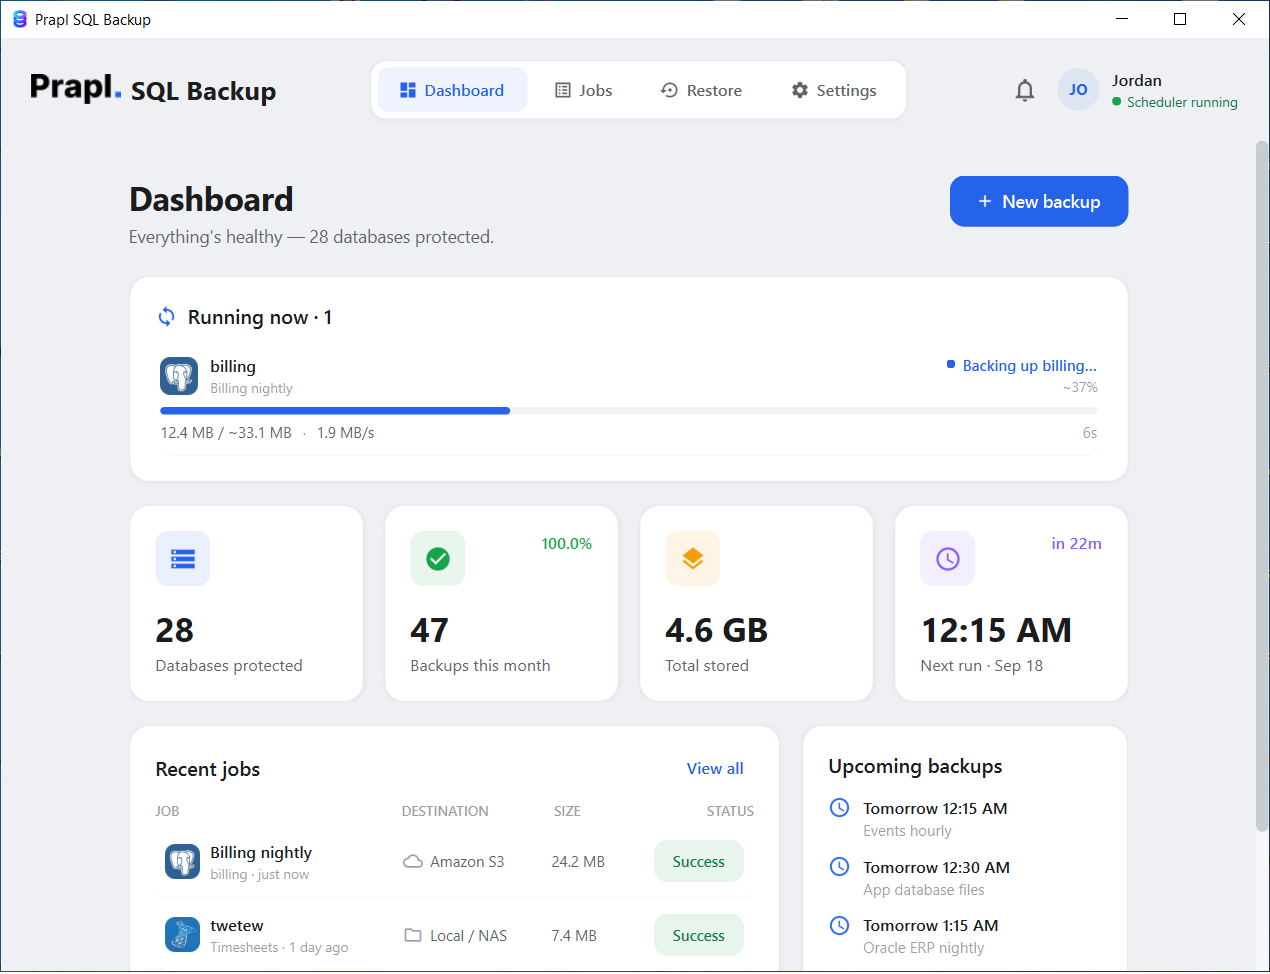Click Success badge for Billing nightly

[x=699, y=861]
